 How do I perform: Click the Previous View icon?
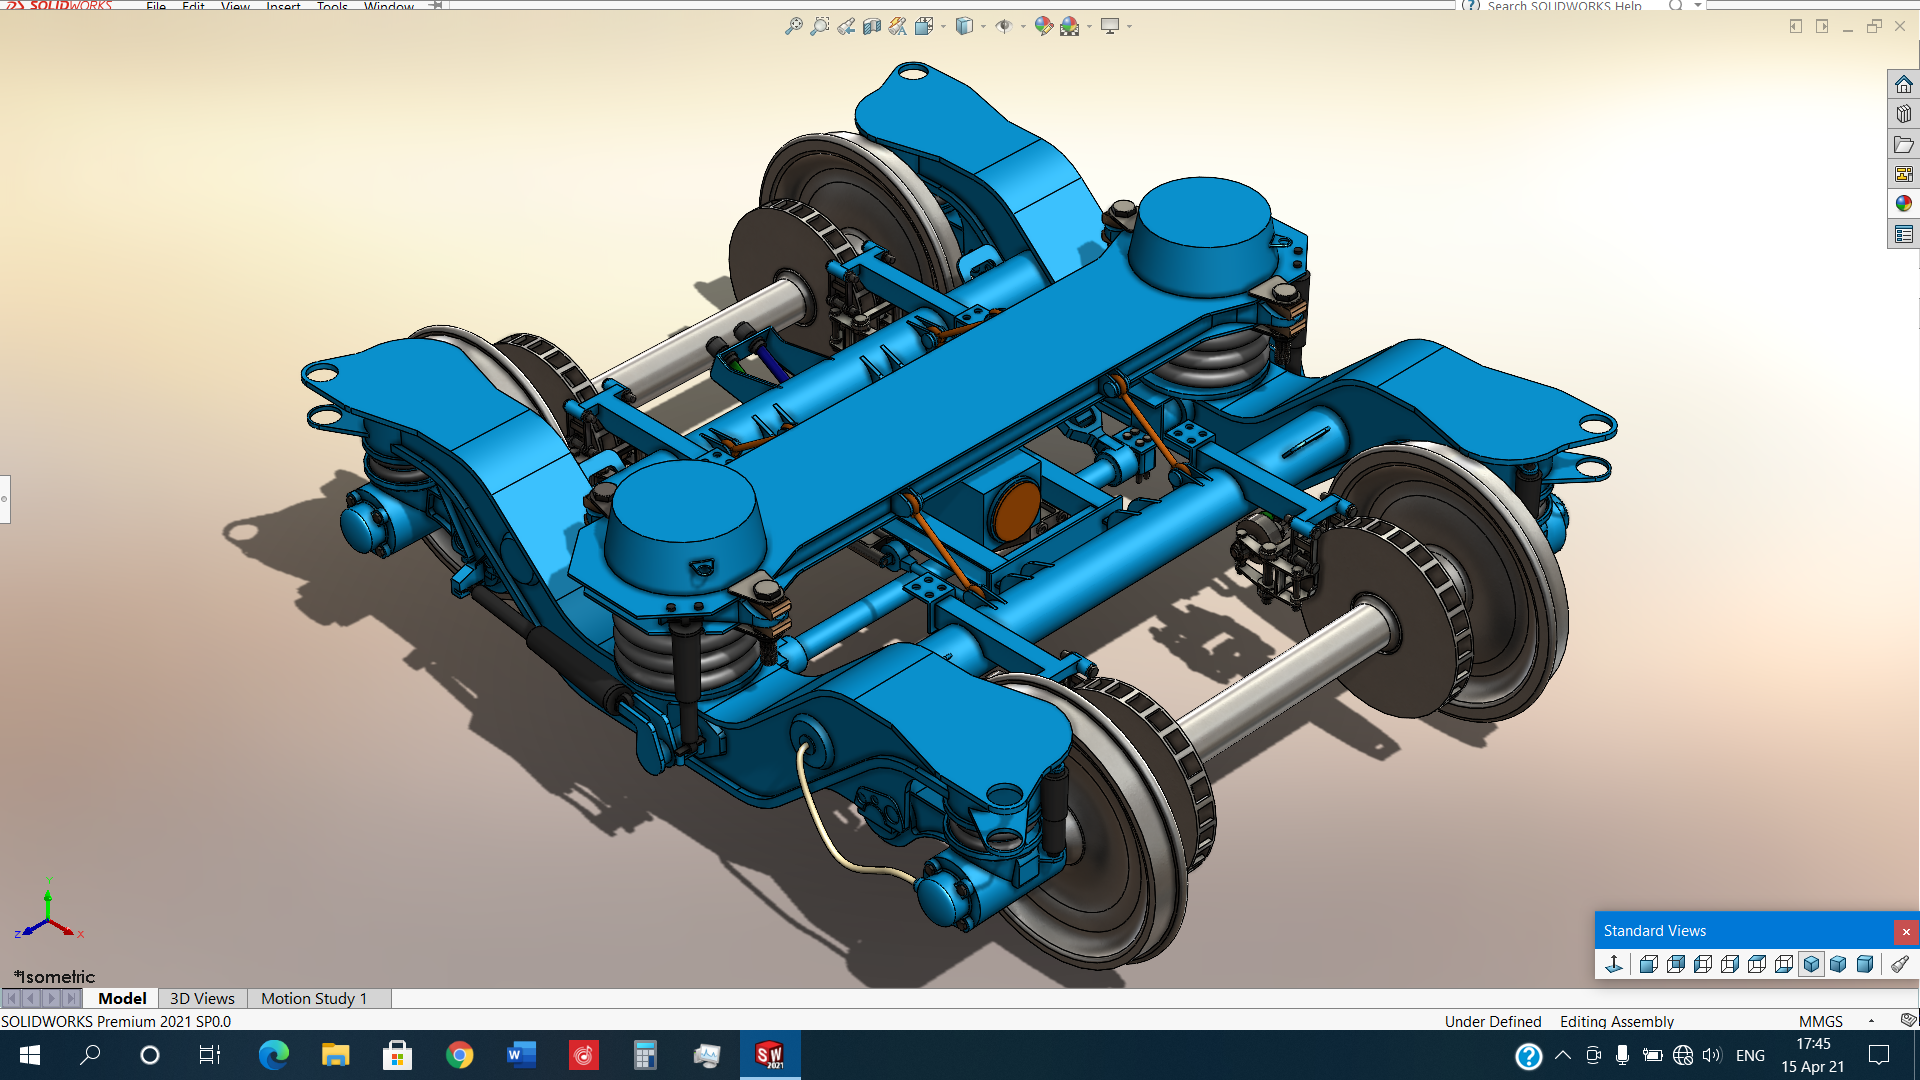point(846,27)
